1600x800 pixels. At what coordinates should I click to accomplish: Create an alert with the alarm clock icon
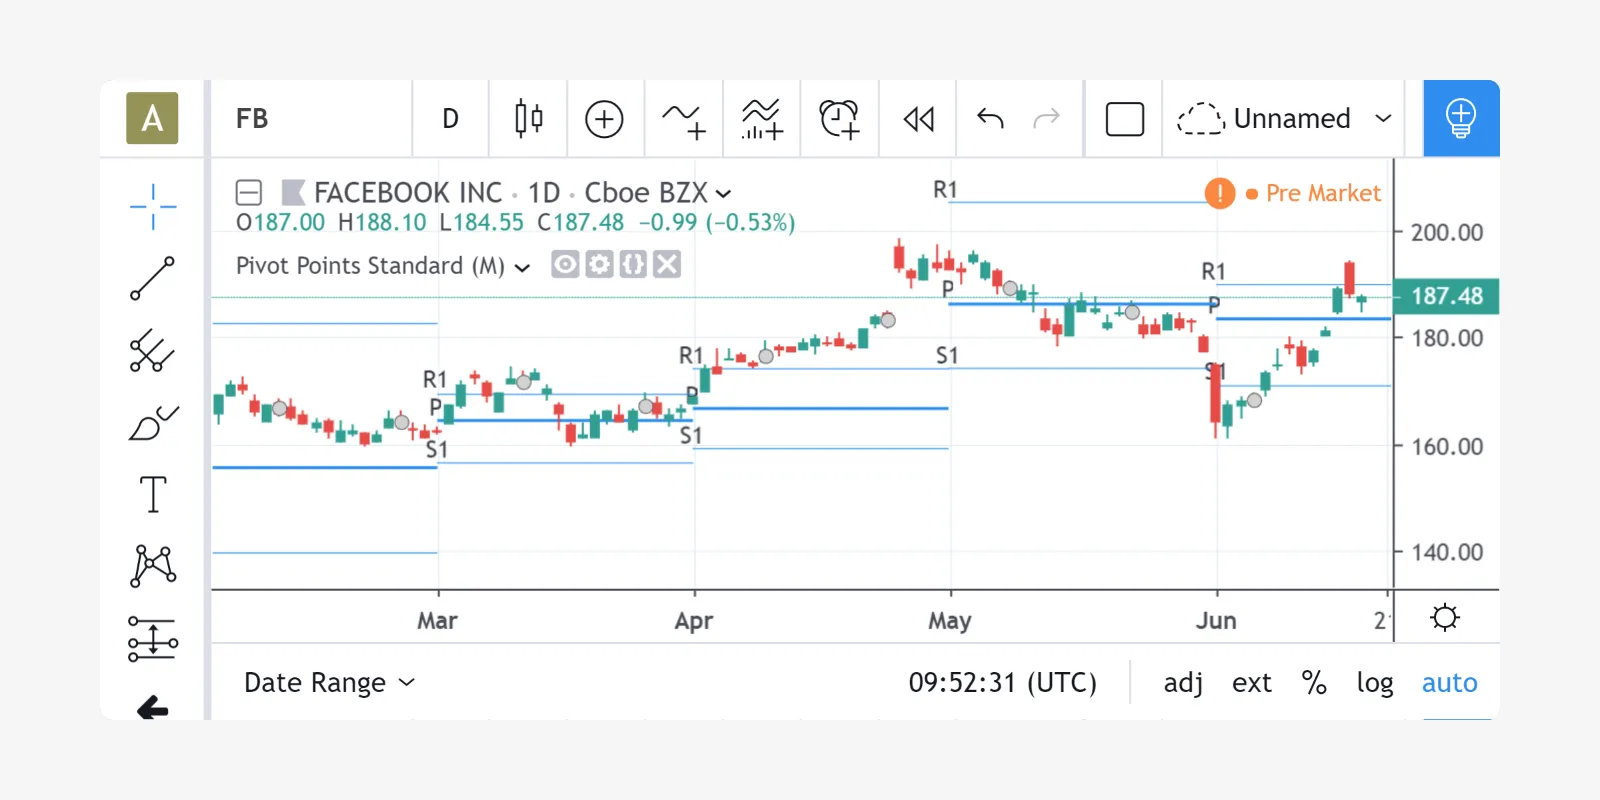(839, 119)
